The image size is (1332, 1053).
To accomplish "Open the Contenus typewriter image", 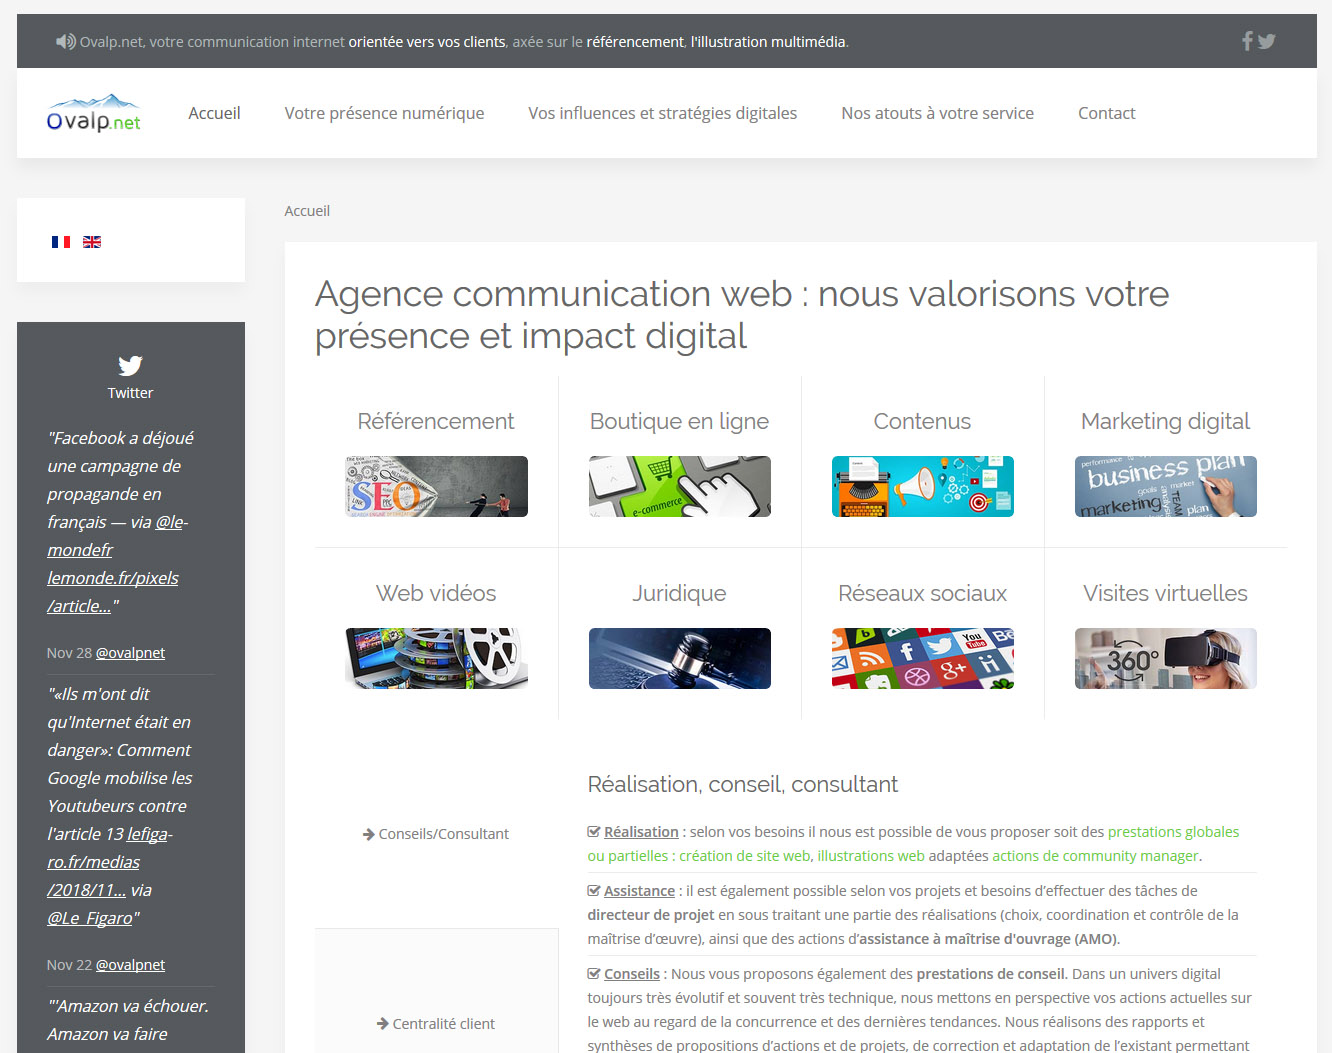I will click(x=923, y=486).
